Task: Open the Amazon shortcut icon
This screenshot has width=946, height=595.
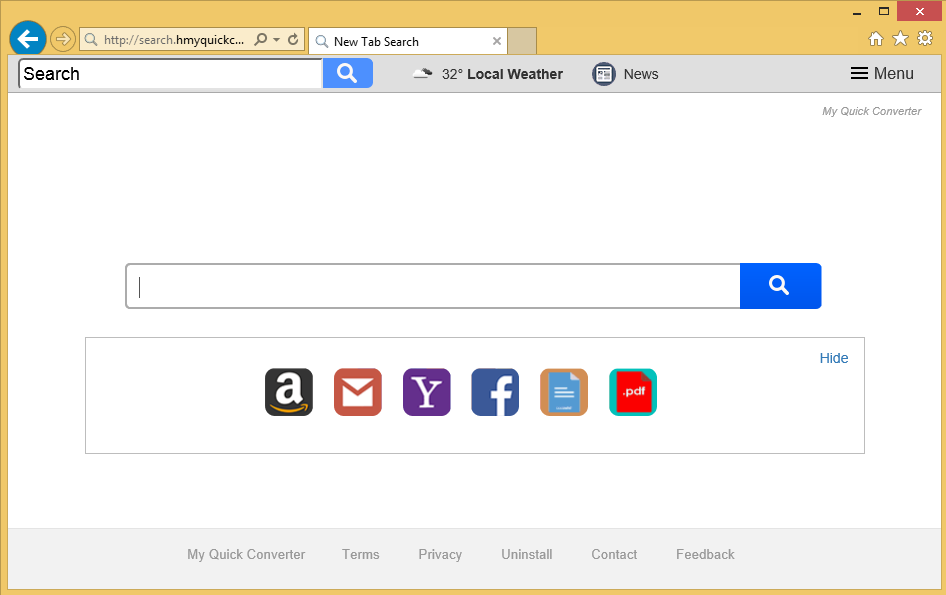Action: tap(288, 392)
